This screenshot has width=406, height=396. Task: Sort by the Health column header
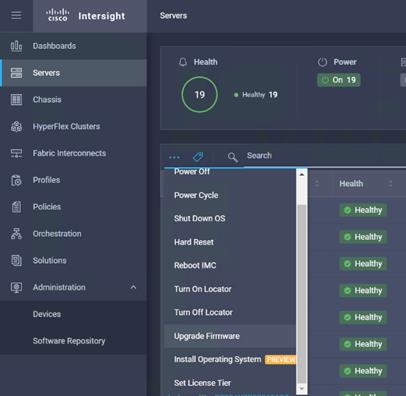click(351, 184)
